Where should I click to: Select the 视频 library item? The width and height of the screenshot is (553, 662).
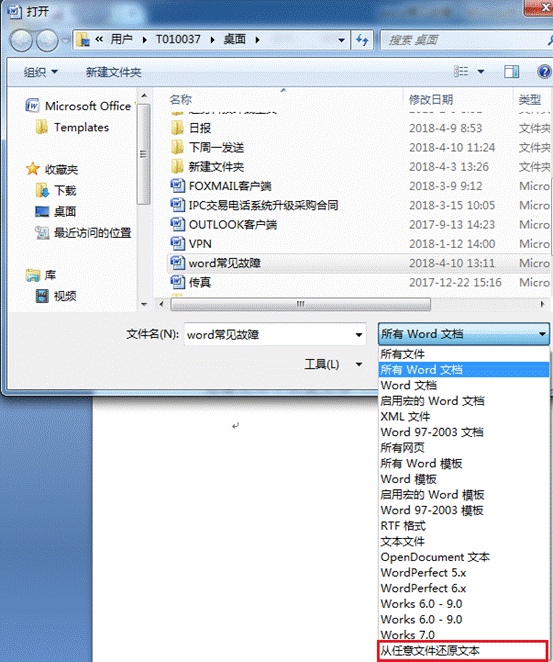click(56, 296)
